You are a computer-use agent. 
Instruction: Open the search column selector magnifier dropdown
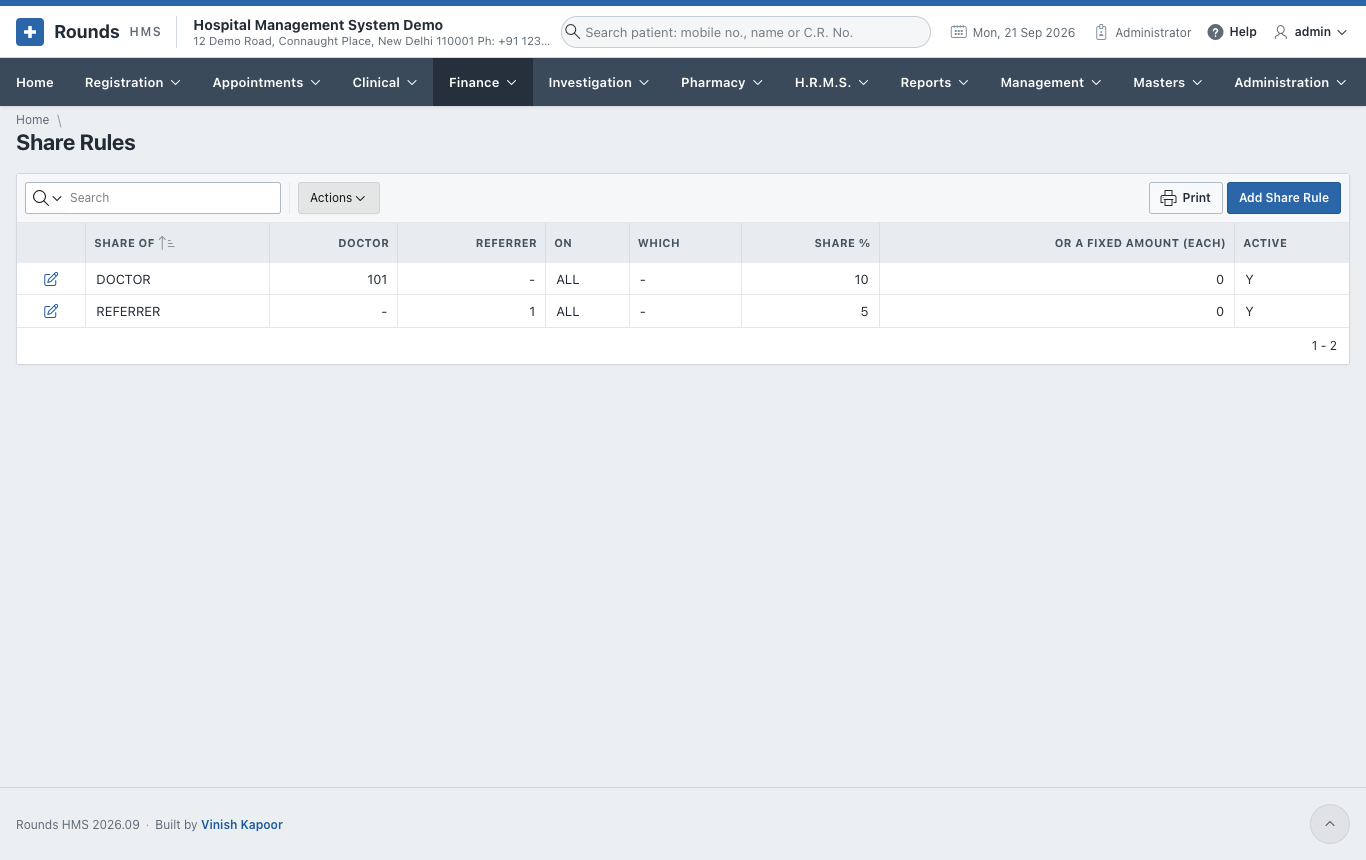click(x=47, y=198)
